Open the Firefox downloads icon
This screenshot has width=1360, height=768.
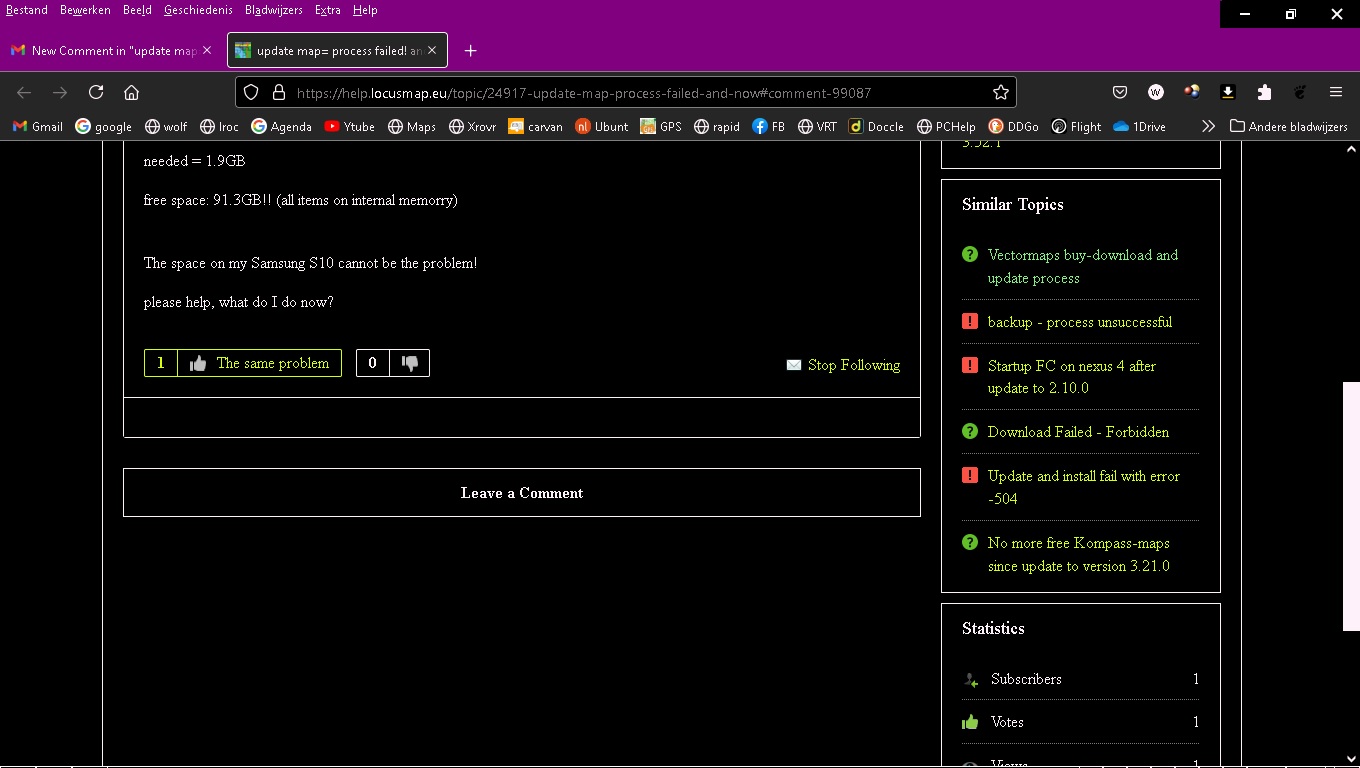[x=1228, y=92]
